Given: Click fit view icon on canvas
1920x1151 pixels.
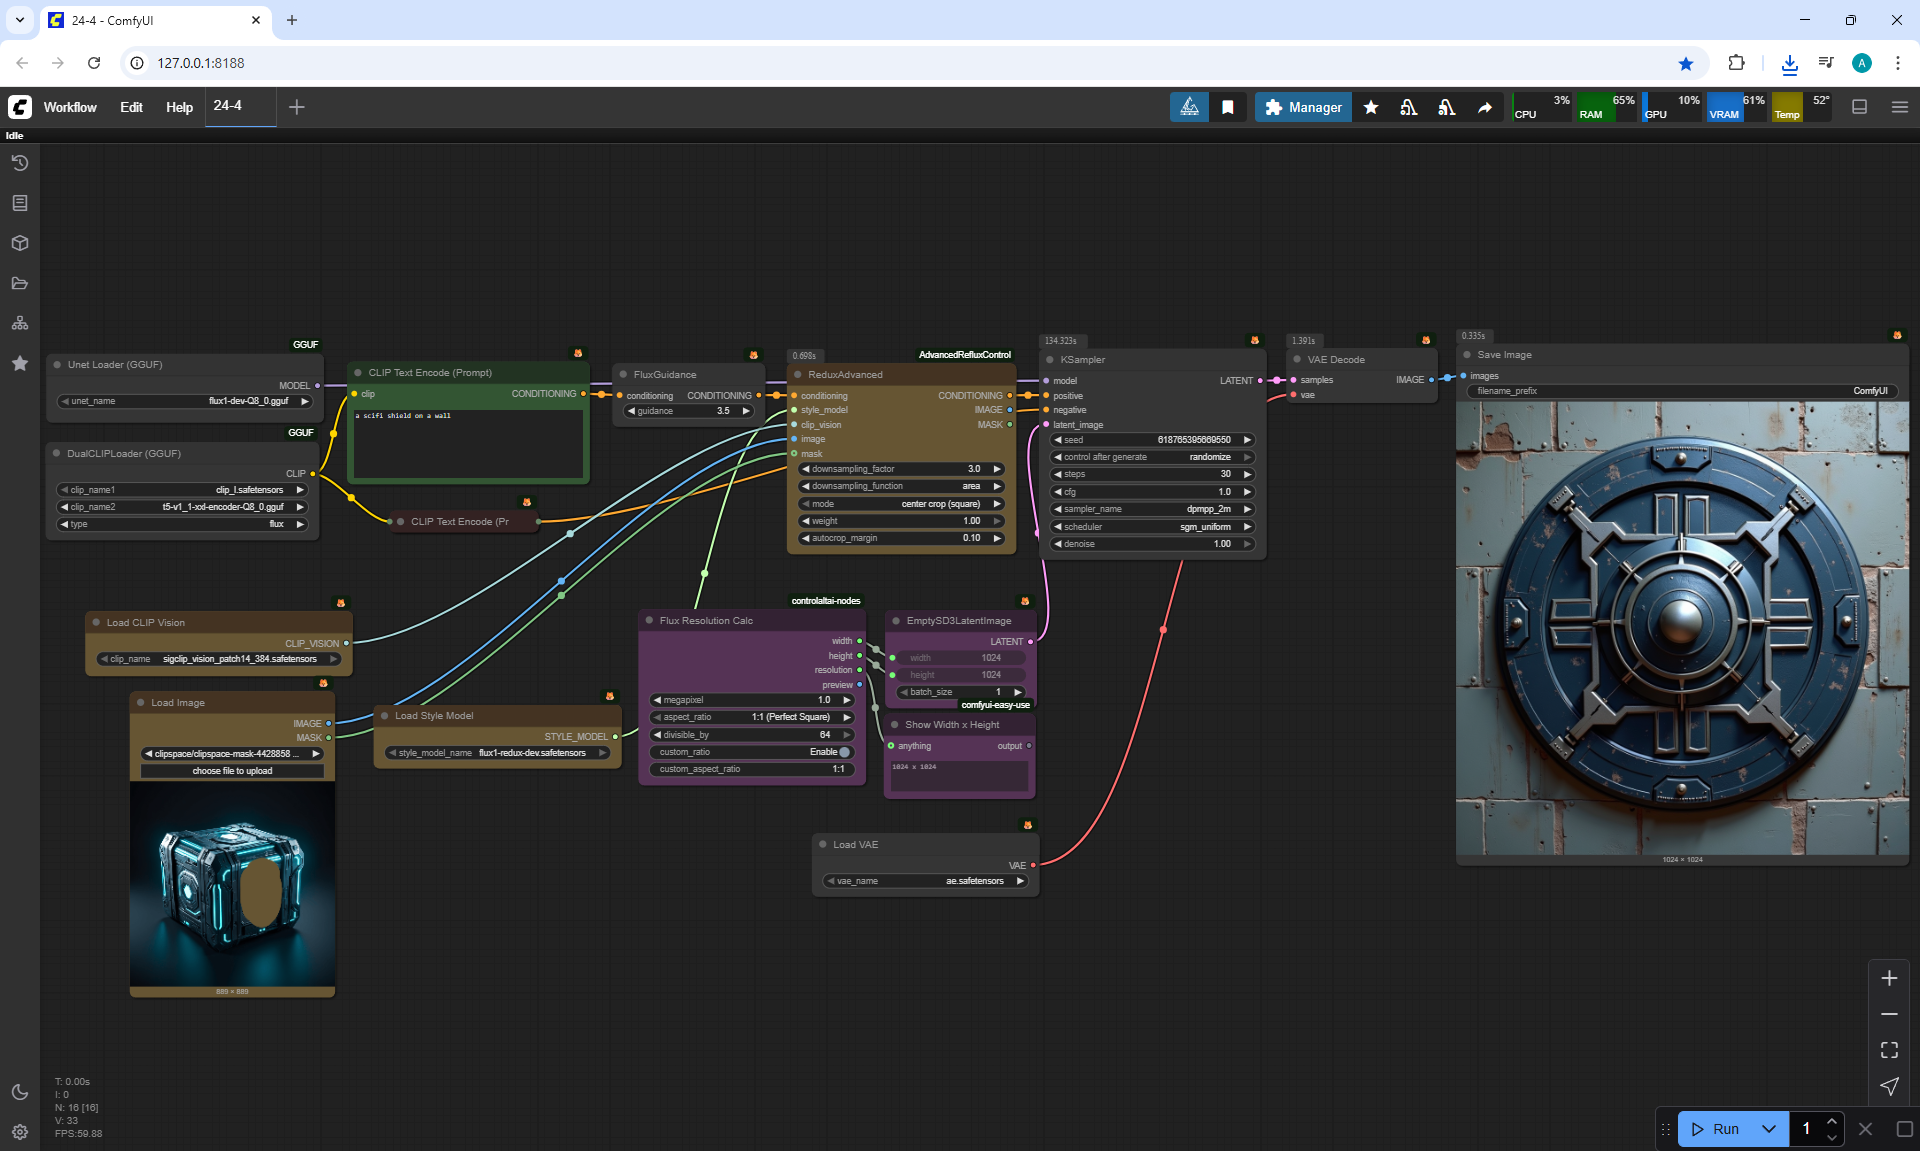Looking at the screenshot, I should tap(1889, 1050).
